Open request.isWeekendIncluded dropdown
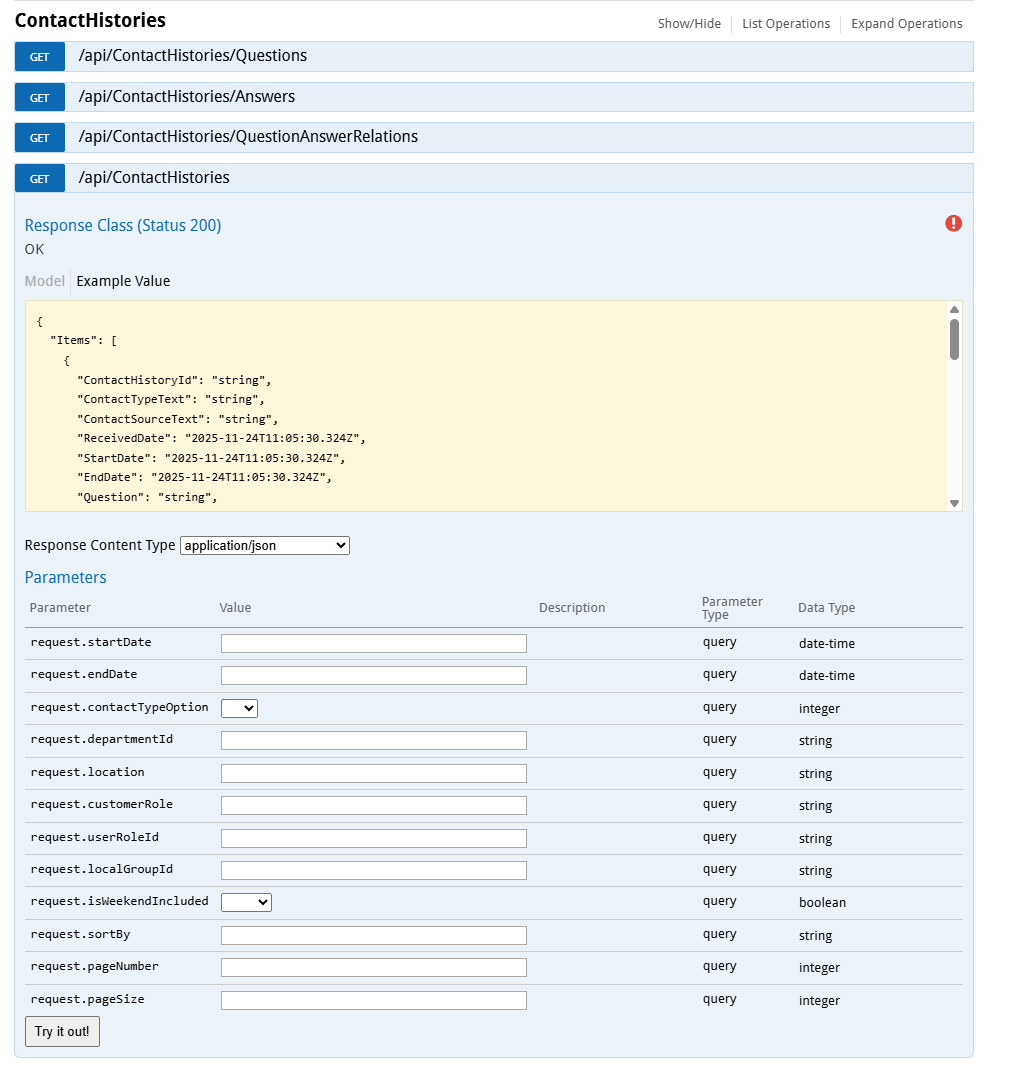1029x1068 pixels. (246, 902)
